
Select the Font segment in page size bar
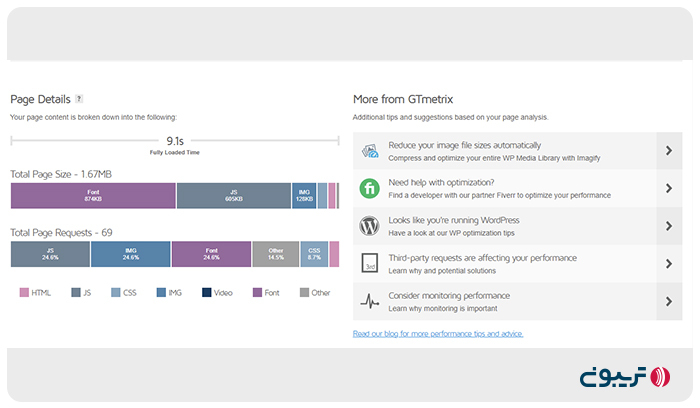(93, 196)
